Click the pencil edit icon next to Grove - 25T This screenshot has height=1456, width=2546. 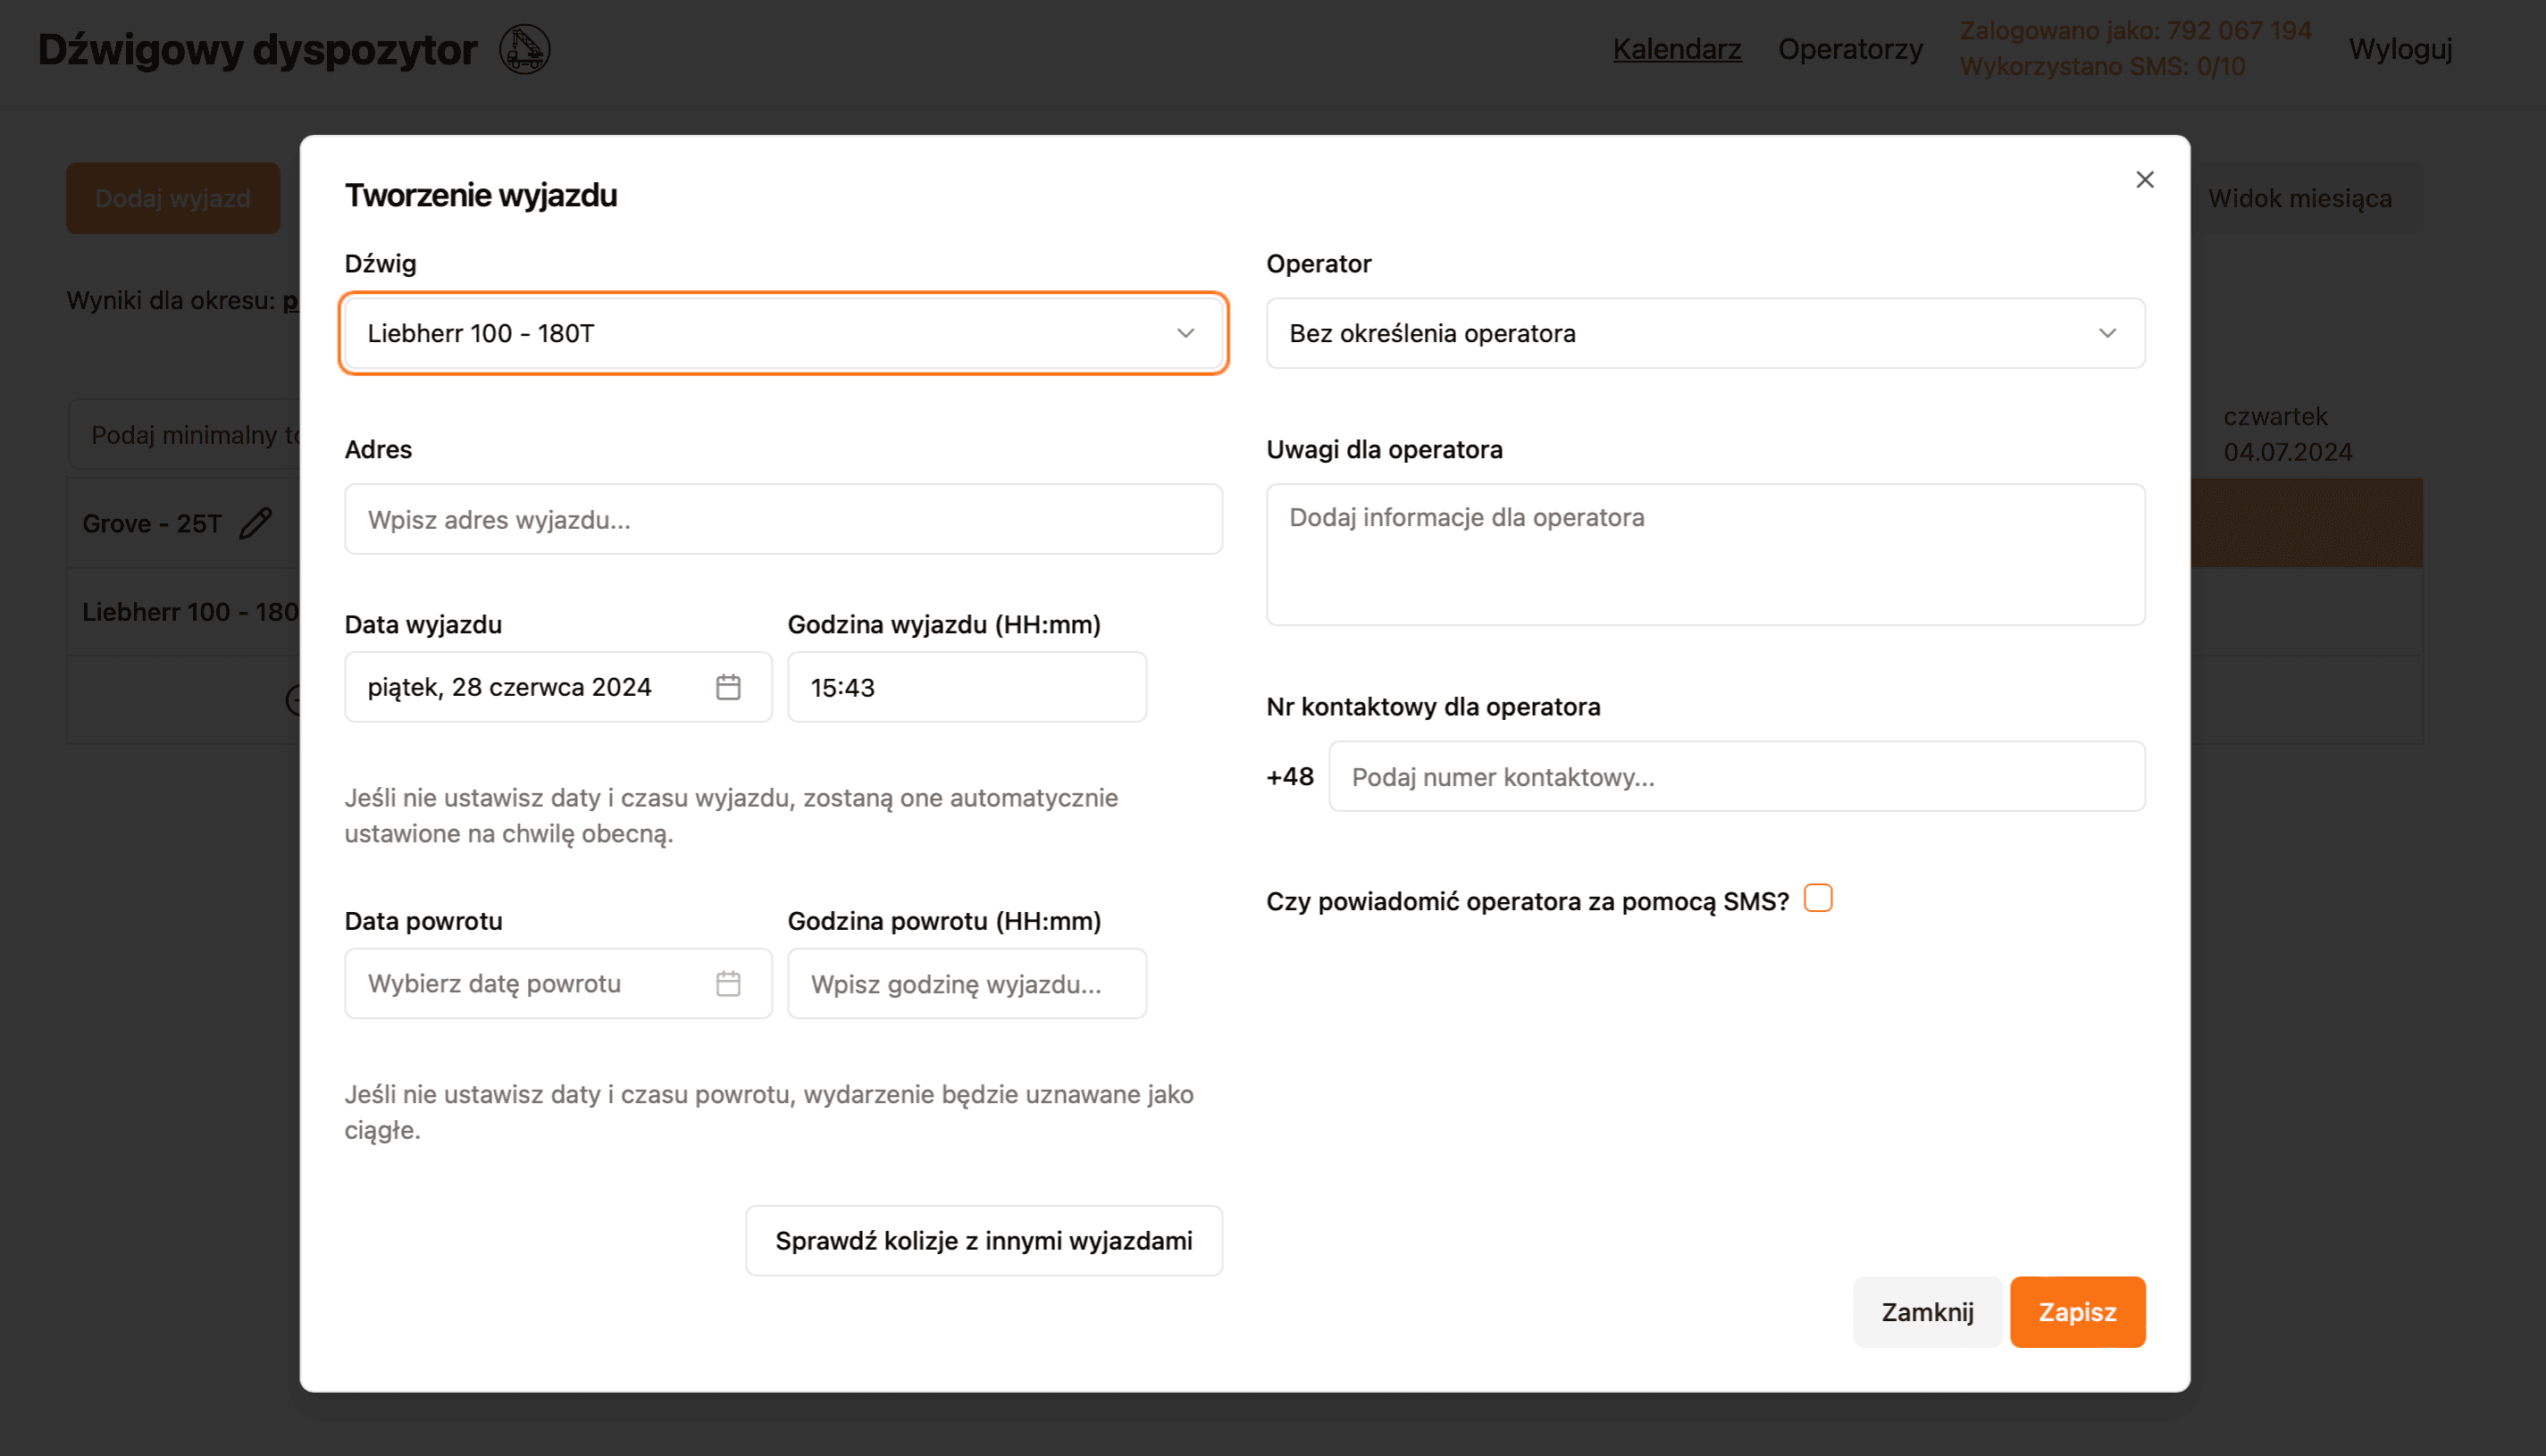pos(256,523)
